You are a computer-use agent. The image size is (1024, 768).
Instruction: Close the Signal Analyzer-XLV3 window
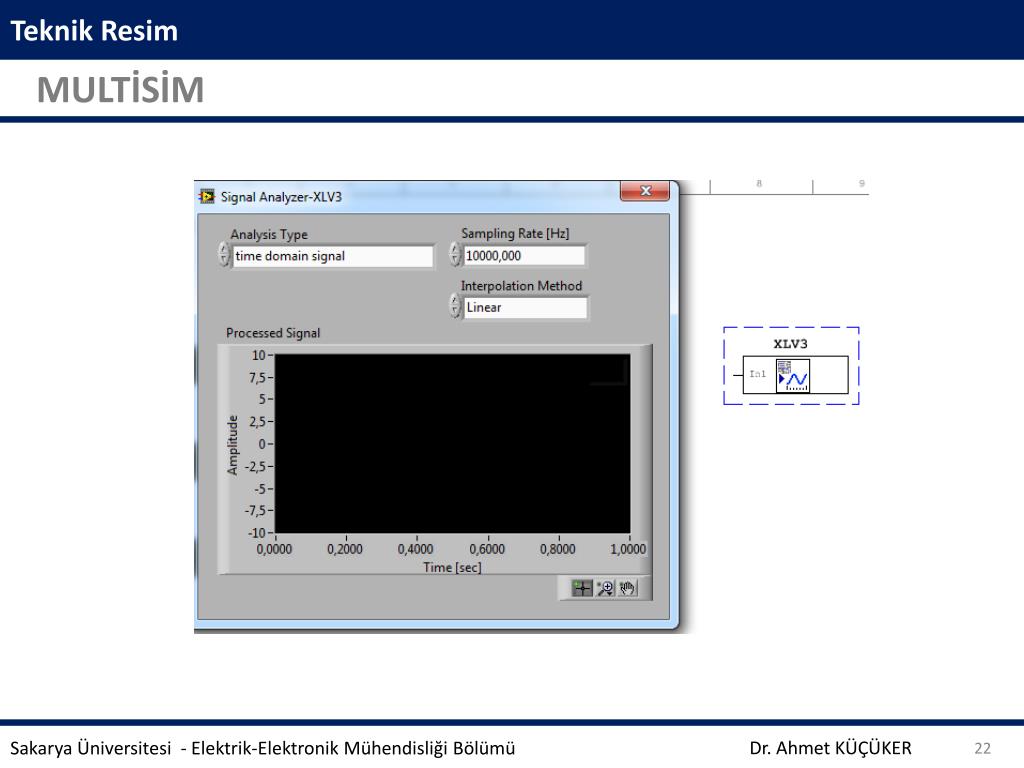point(645,191)
